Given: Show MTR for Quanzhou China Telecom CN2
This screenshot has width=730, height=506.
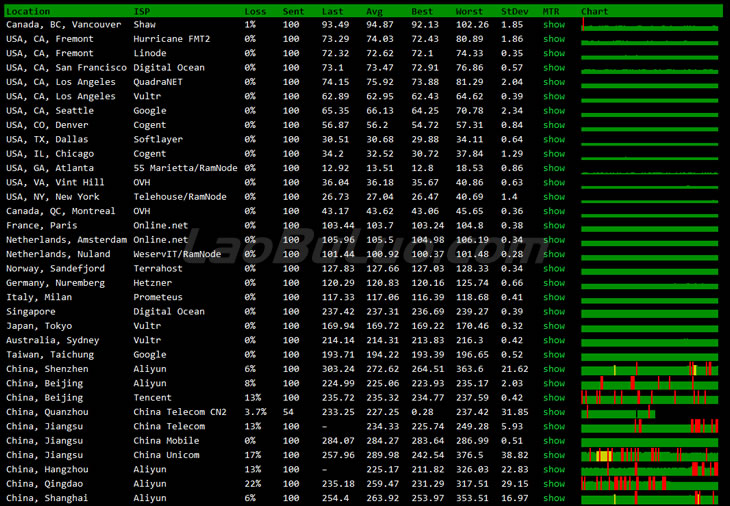Looking at the screenshot, I should click(x=554, y=412).
